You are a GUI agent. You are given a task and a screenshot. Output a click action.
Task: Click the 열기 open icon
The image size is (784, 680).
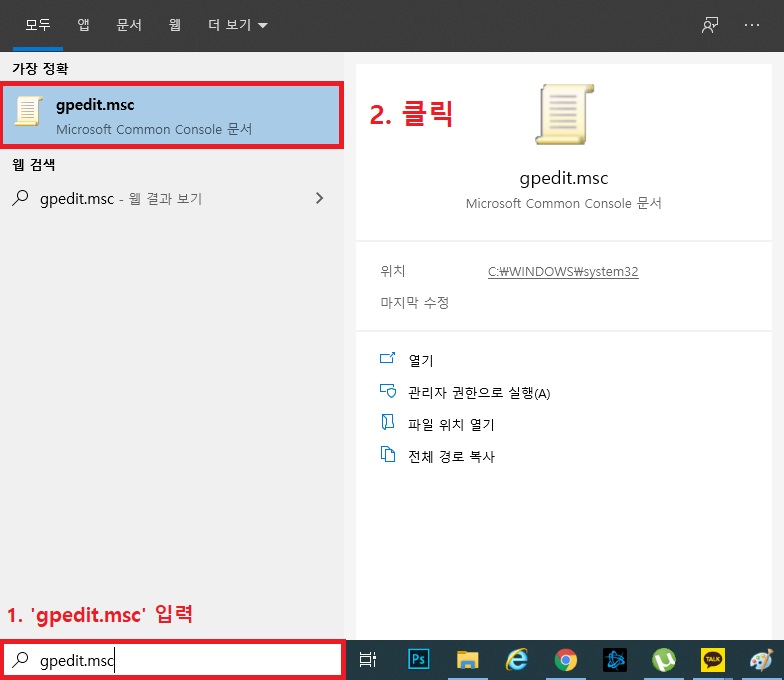(x=388, y=358)
